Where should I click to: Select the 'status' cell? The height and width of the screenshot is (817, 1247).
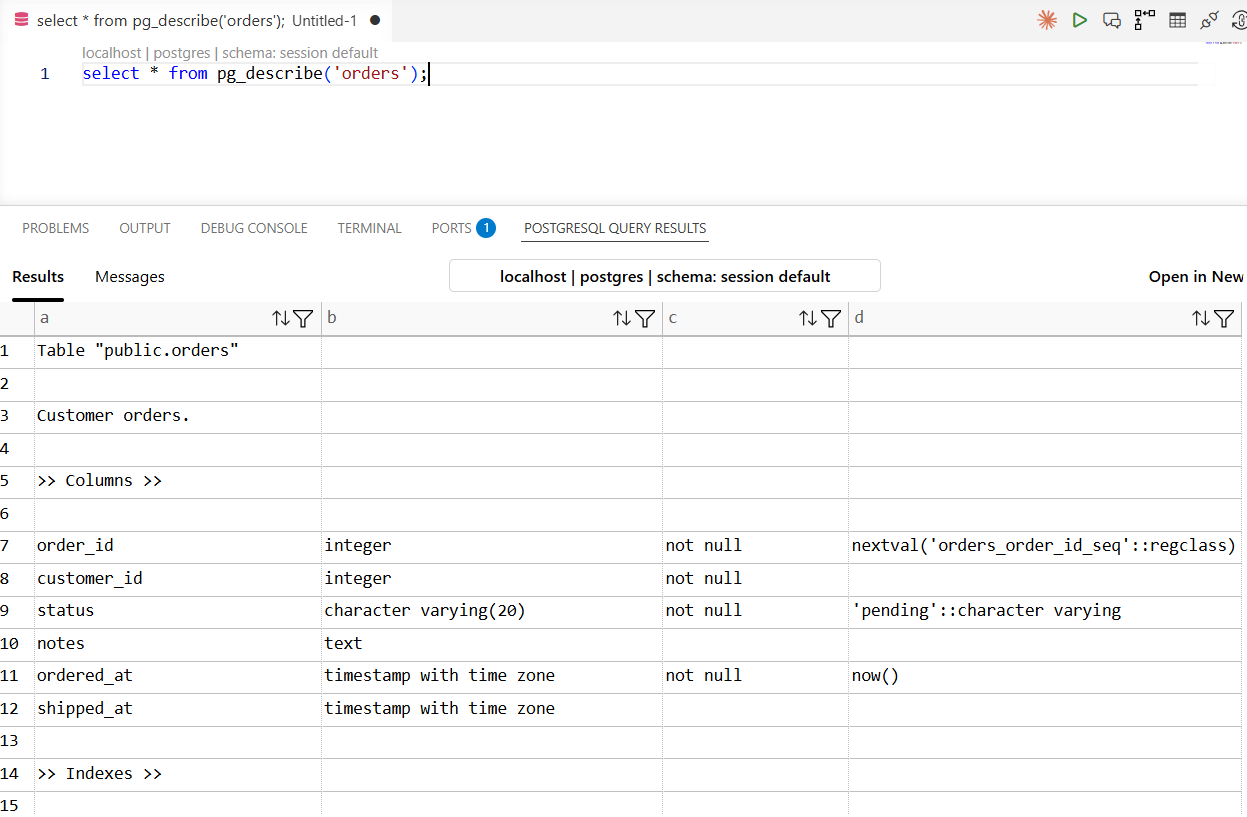point(178,611)
